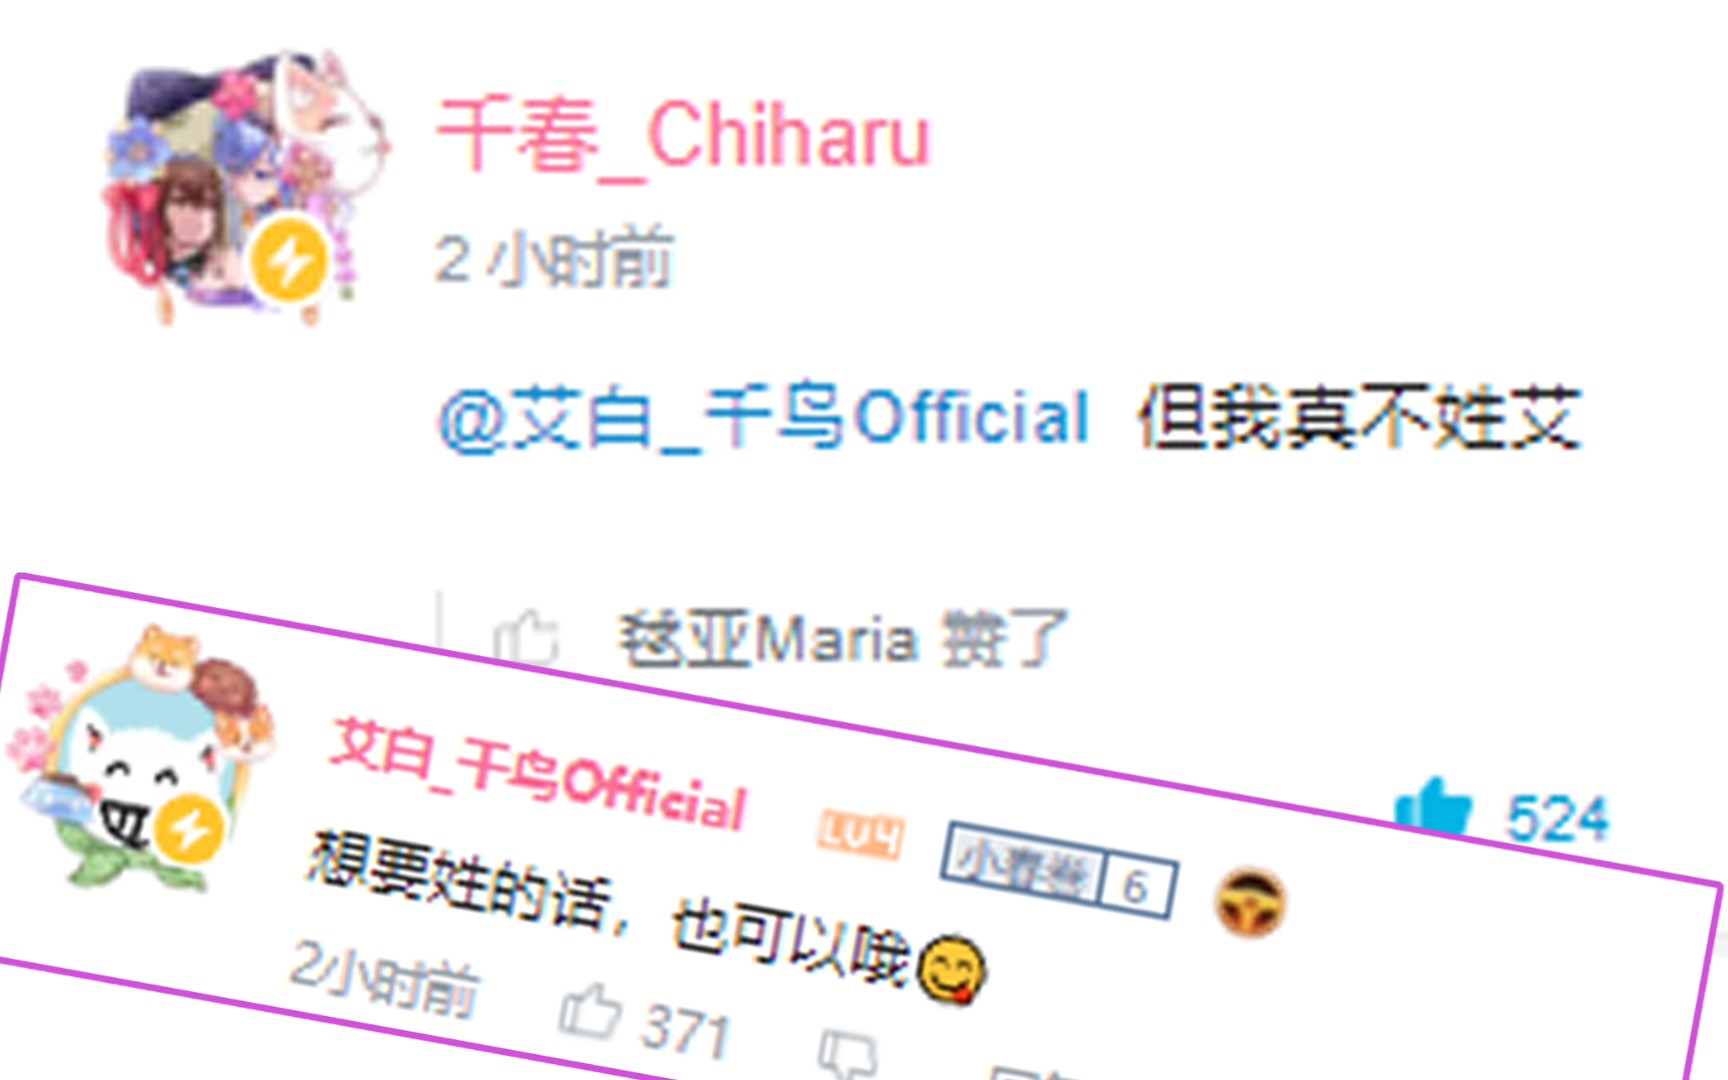Click the comment text 但我真不姓艾
Screen dimensions: 1728x1080
coord(1359,417)
